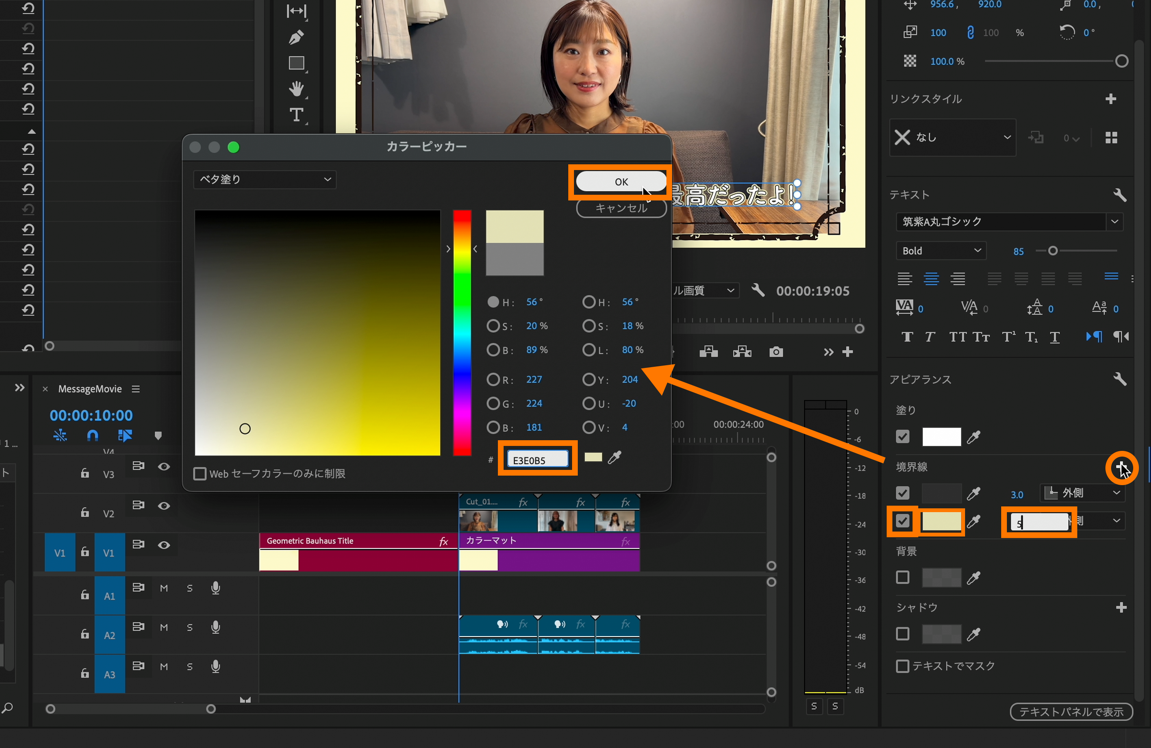This screenshot has width=1151, height=748.
Task: Toggle the second stroke checkbox
Action: (903, 521)
